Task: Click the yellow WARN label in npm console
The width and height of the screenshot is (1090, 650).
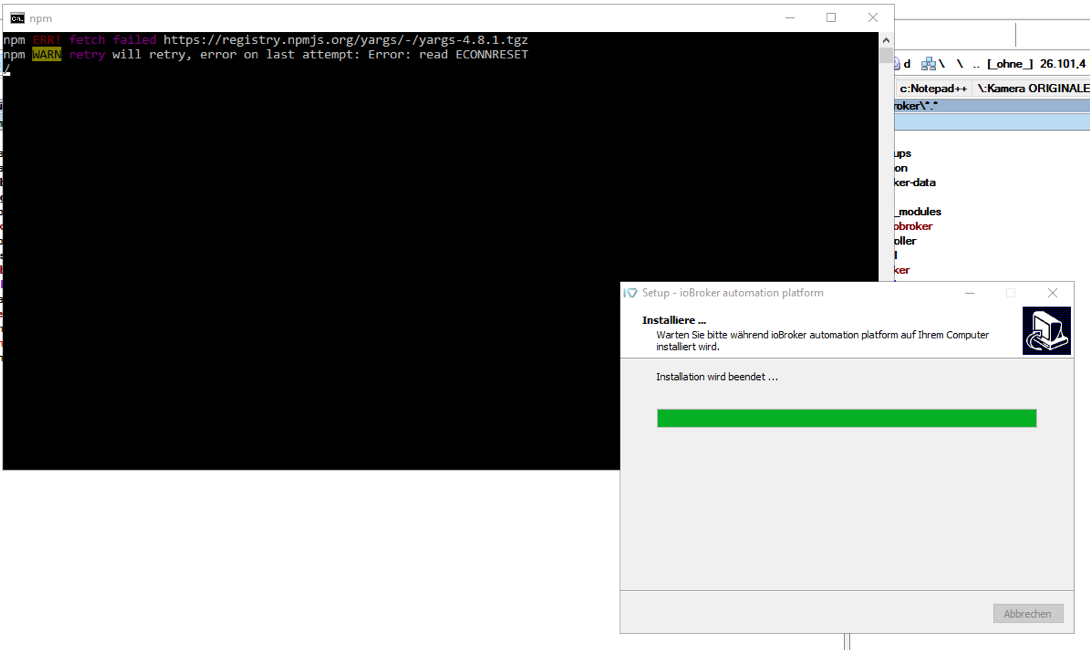Action: 47,55
